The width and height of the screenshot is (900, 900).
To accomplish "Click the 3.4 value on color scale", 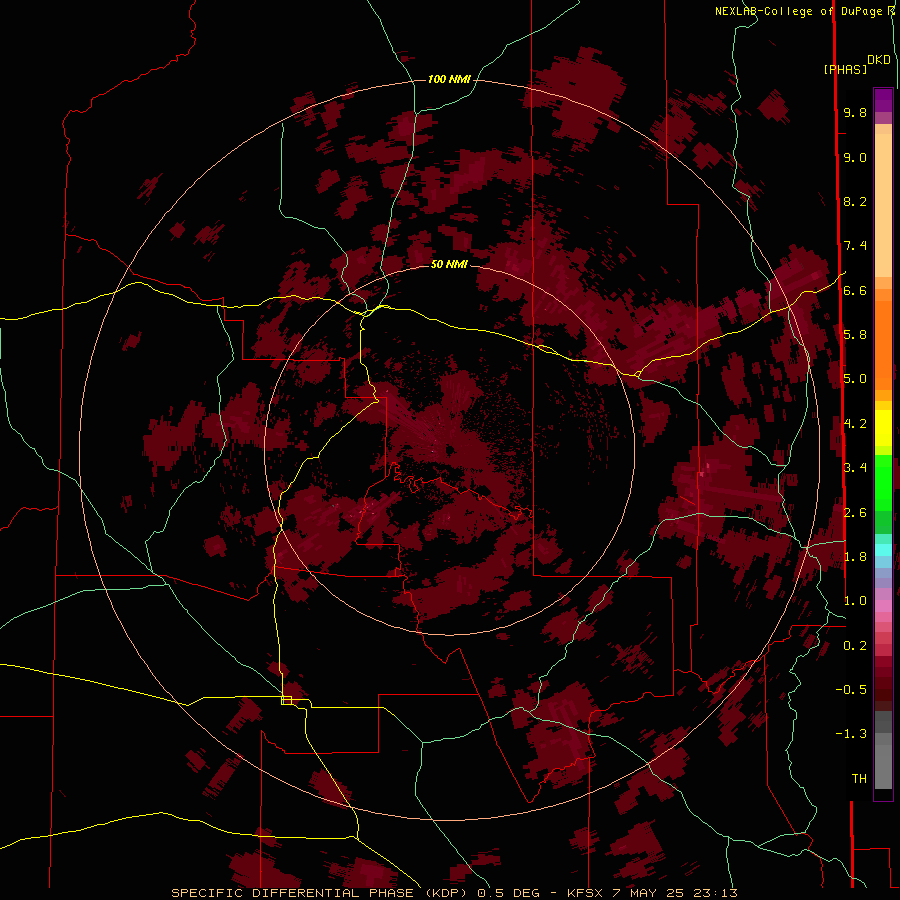I will click(x=855, y=468).
